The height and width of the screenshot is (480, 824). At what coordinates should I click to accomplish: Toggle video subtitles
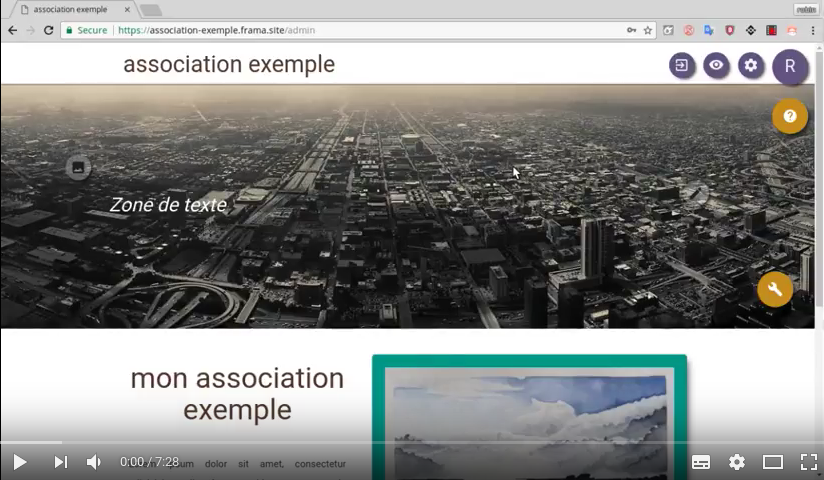click(701, 462)
